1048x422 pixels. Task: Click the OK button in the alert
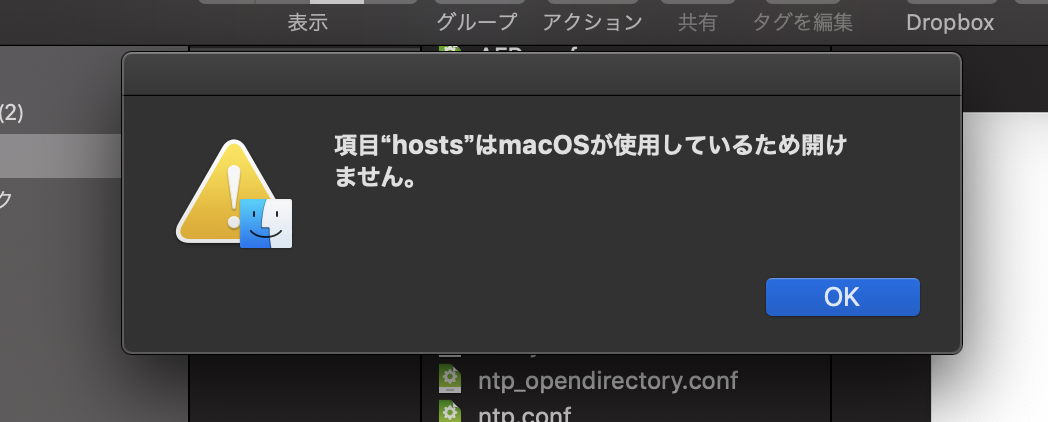pyautogui.click(x=842, y=297)
